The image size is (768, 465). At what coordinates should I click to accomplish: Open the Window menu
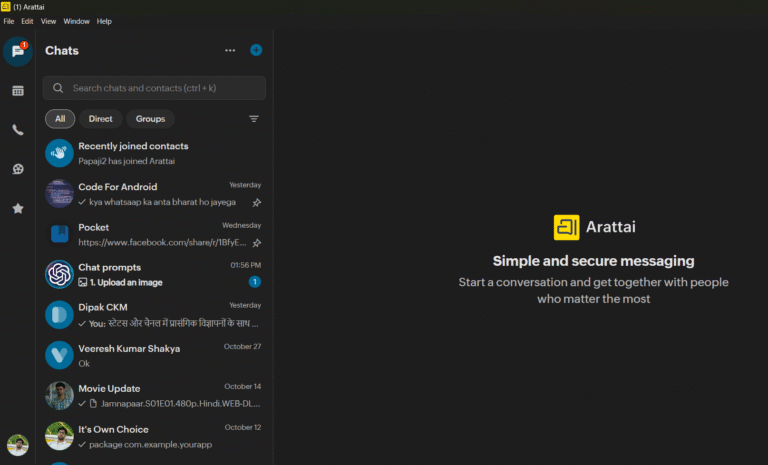click(76, 21)
